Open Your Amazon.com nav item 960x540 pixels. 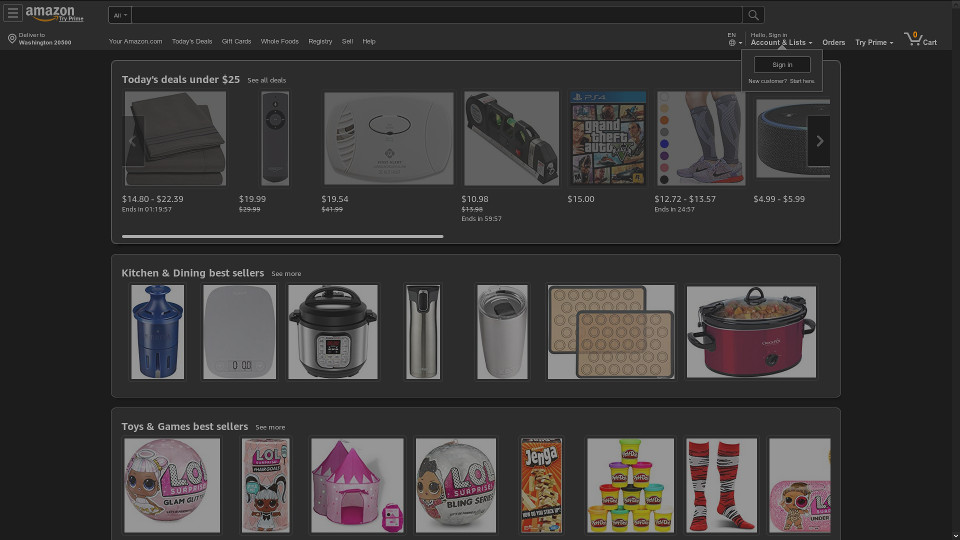coord(135,42)
